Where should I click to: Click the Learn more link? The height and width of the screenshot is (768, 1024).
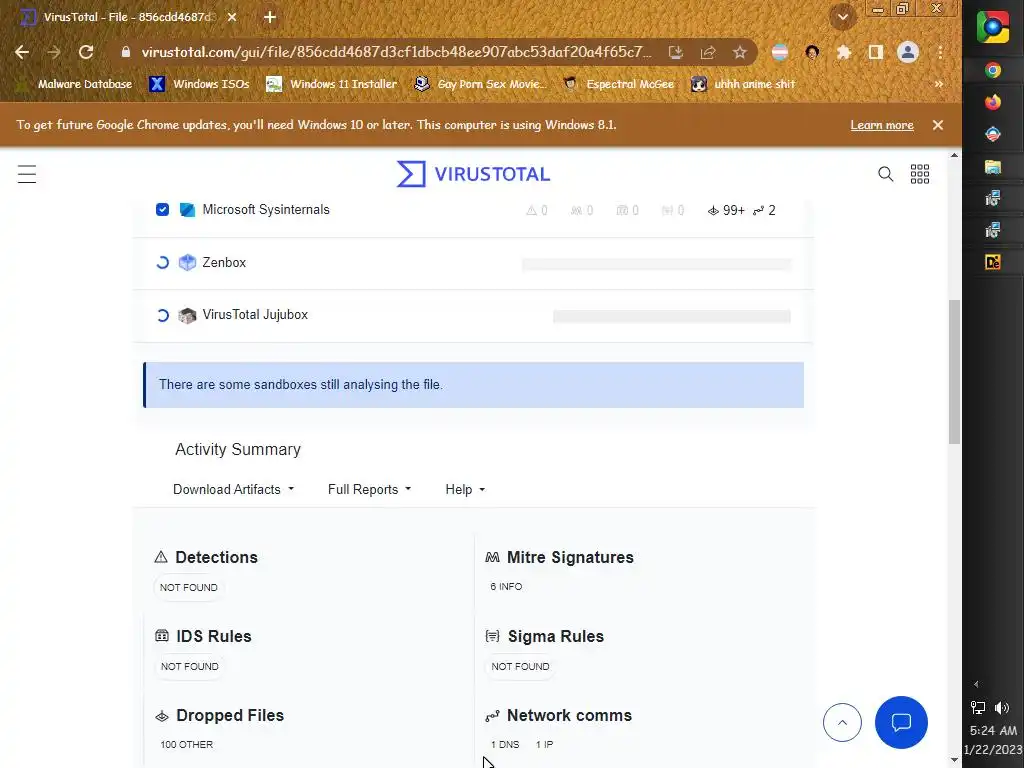point(882,125)
